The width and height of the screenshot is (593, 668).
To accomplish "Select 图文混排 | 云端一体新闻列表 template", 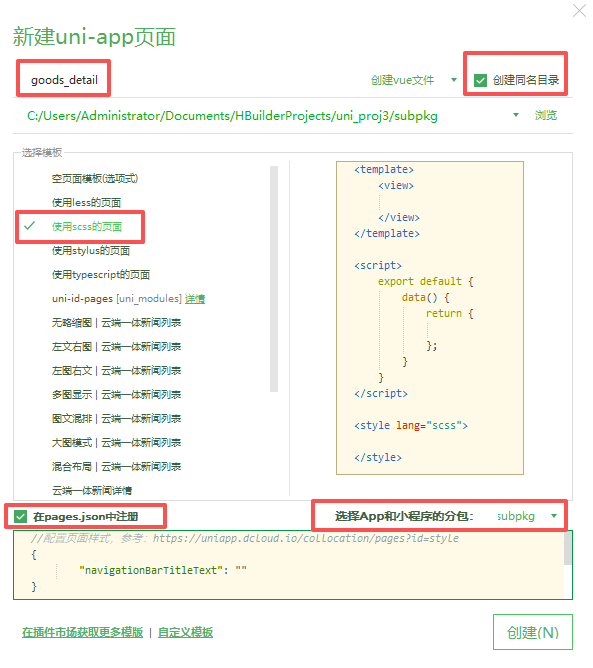I will coord(116,419).
